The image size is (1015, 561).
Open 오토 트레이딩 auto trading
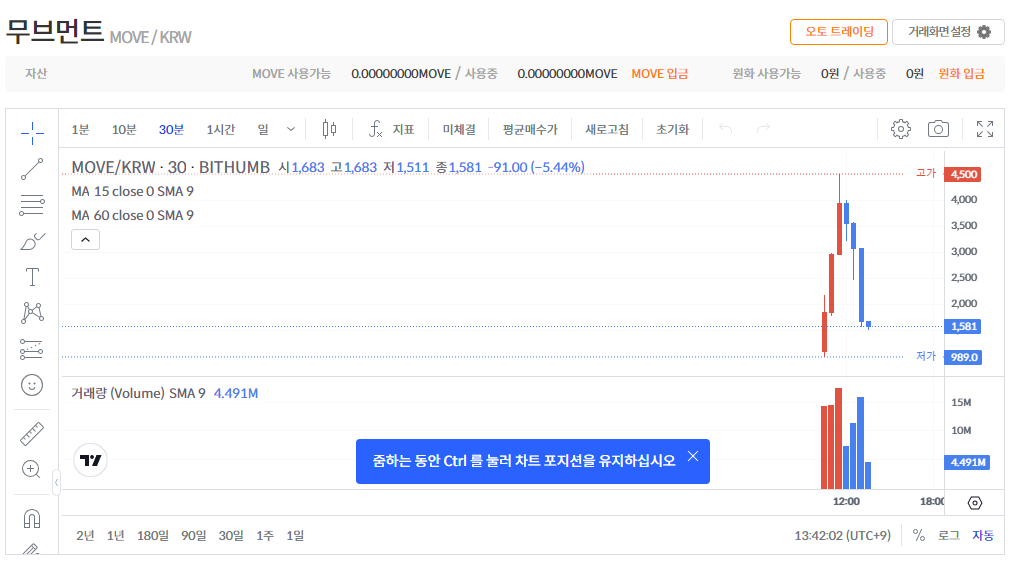point(839,32)
